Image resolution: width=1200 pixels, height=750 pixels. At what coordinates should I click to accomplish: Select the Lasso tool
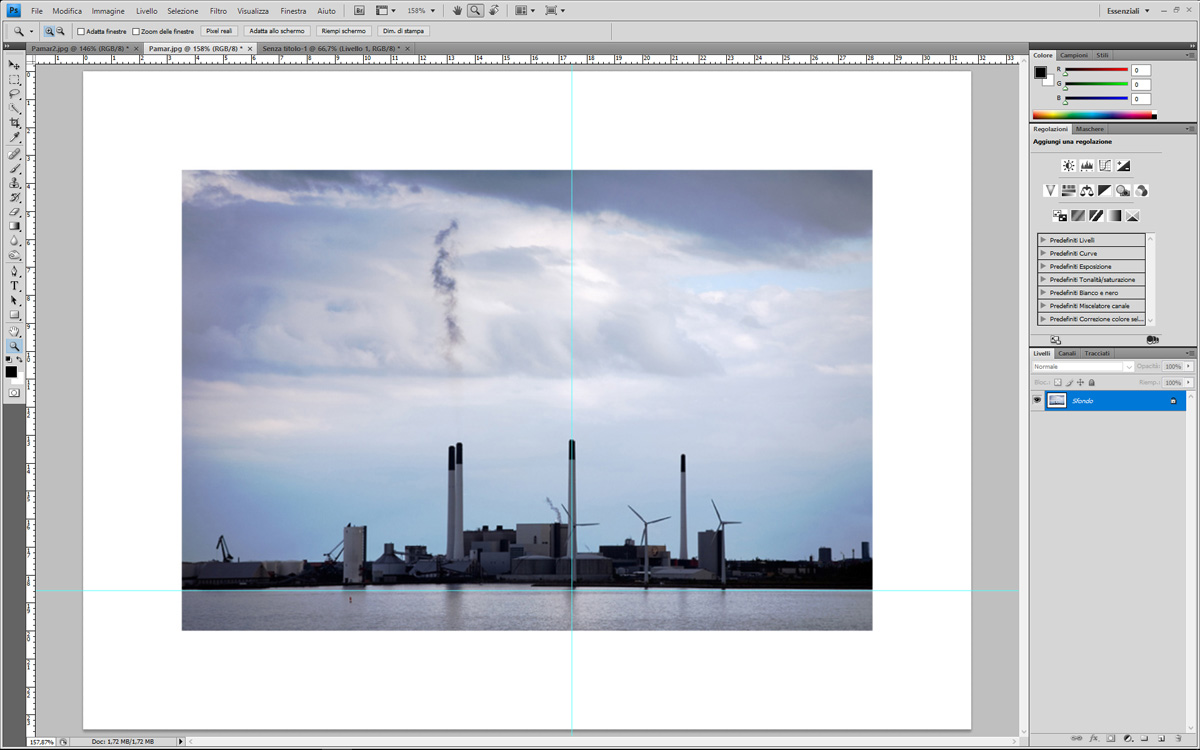[x=14, y=94]
